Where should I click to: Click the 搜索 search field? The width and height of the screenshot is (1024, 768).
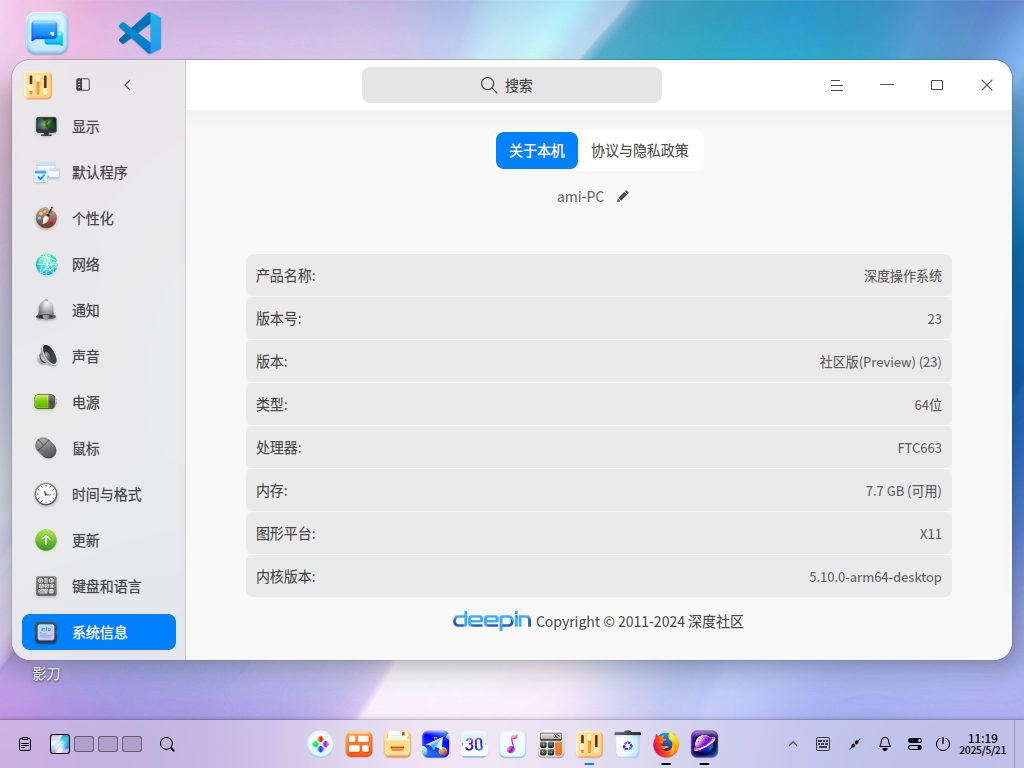(512, 85)
